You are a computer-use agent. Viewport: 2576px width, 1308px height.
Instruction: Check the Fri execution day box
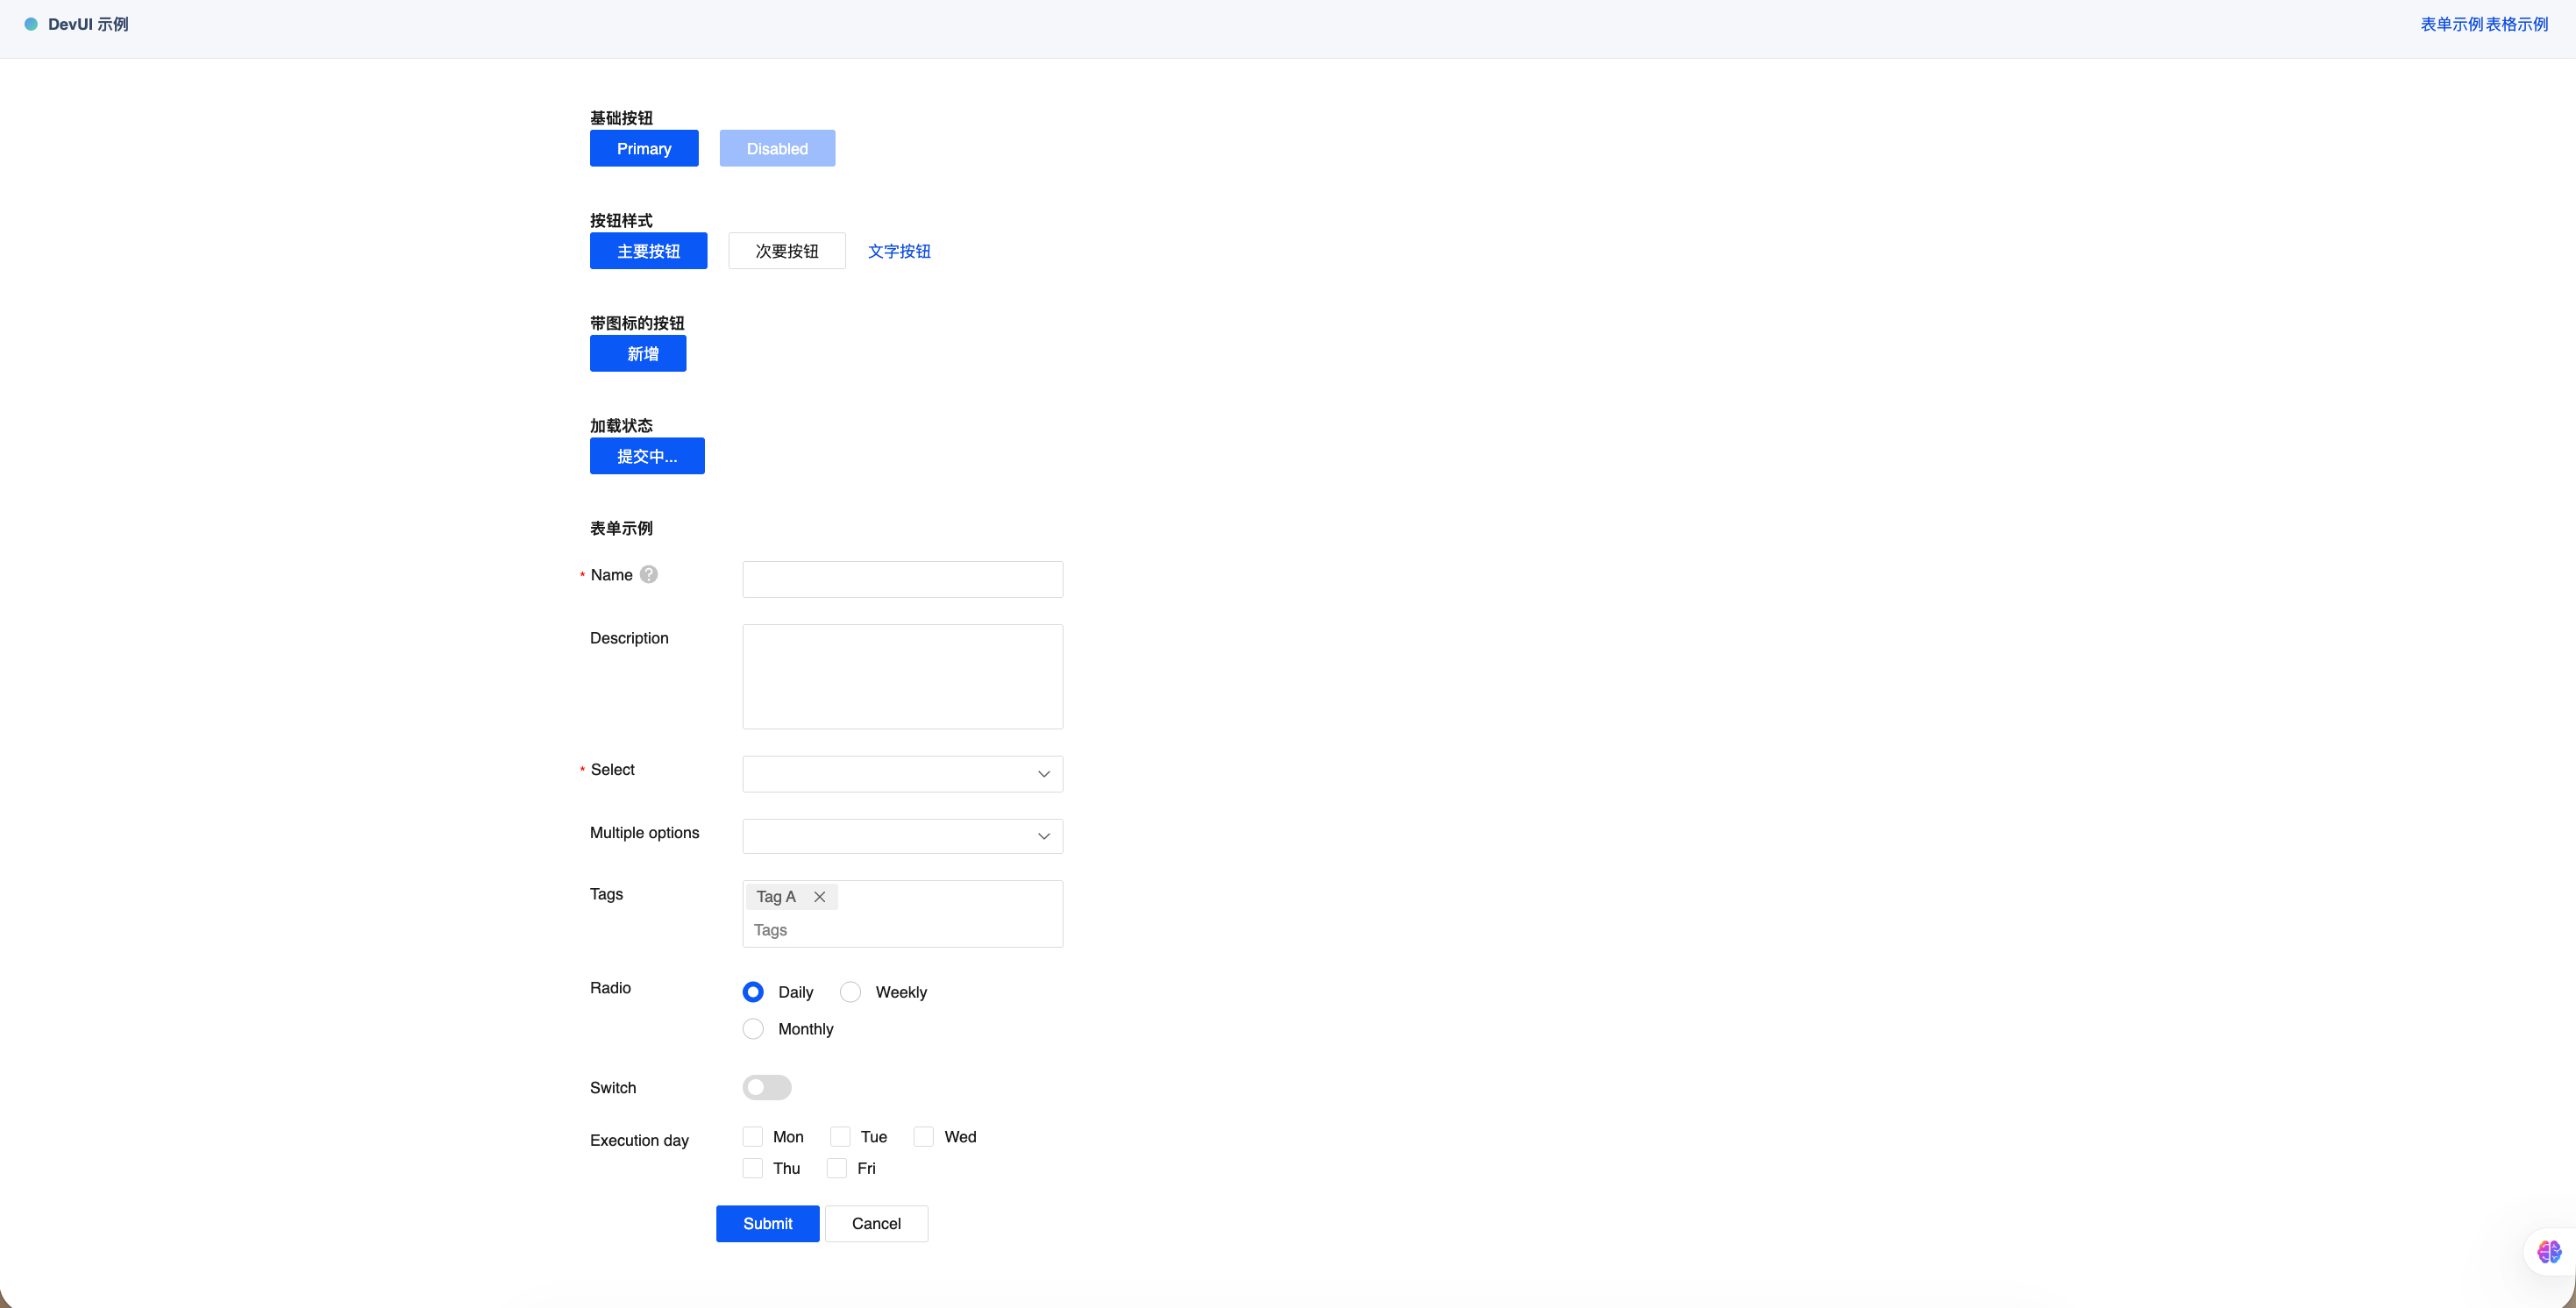pos(837,1168)
